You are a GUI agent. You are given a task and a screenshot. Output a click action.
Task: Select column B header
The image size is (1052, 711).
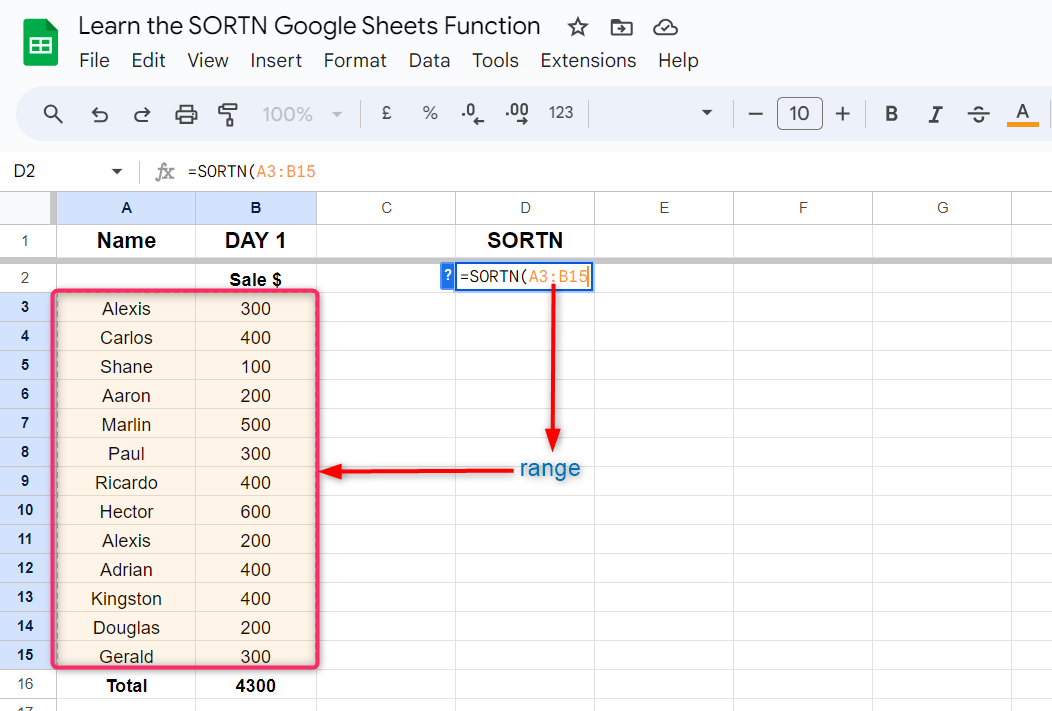(x=256, y=208)
